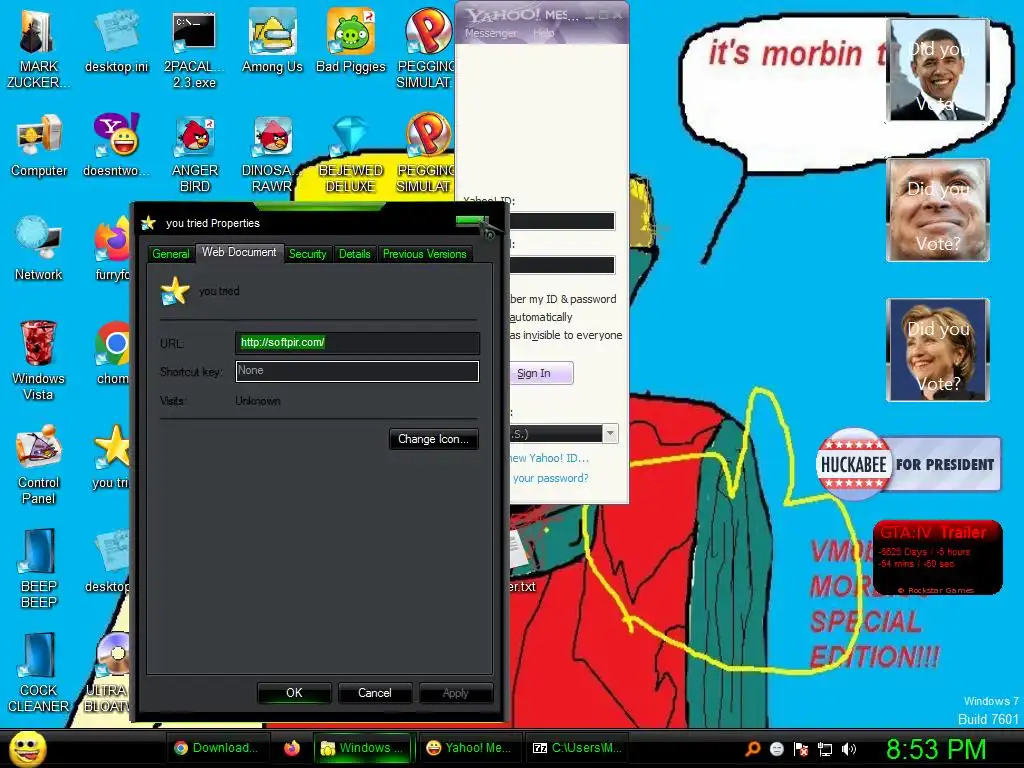Switch to the Security tab
Image resolution: width=1024 pixels, height=768 pixels.
click(x=308, y=254)
